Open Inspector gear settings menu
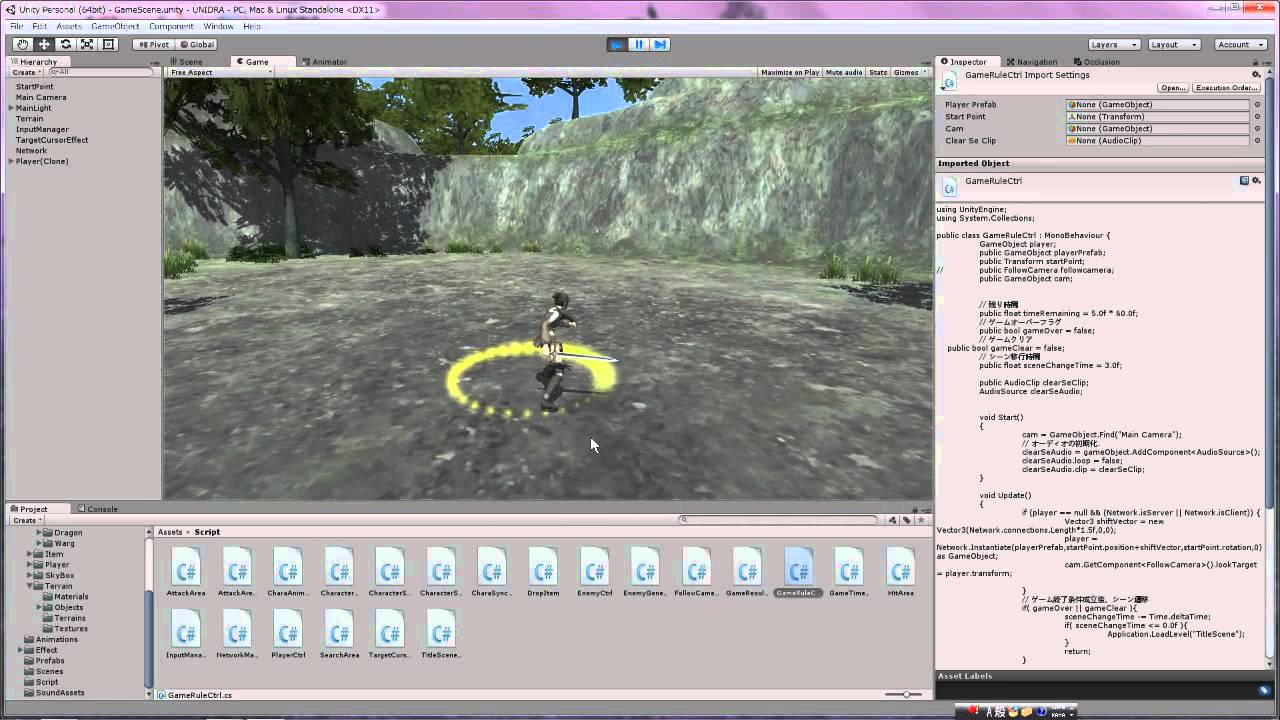1280x720 pixels. pyautogui.click(x=1256, y=74)
